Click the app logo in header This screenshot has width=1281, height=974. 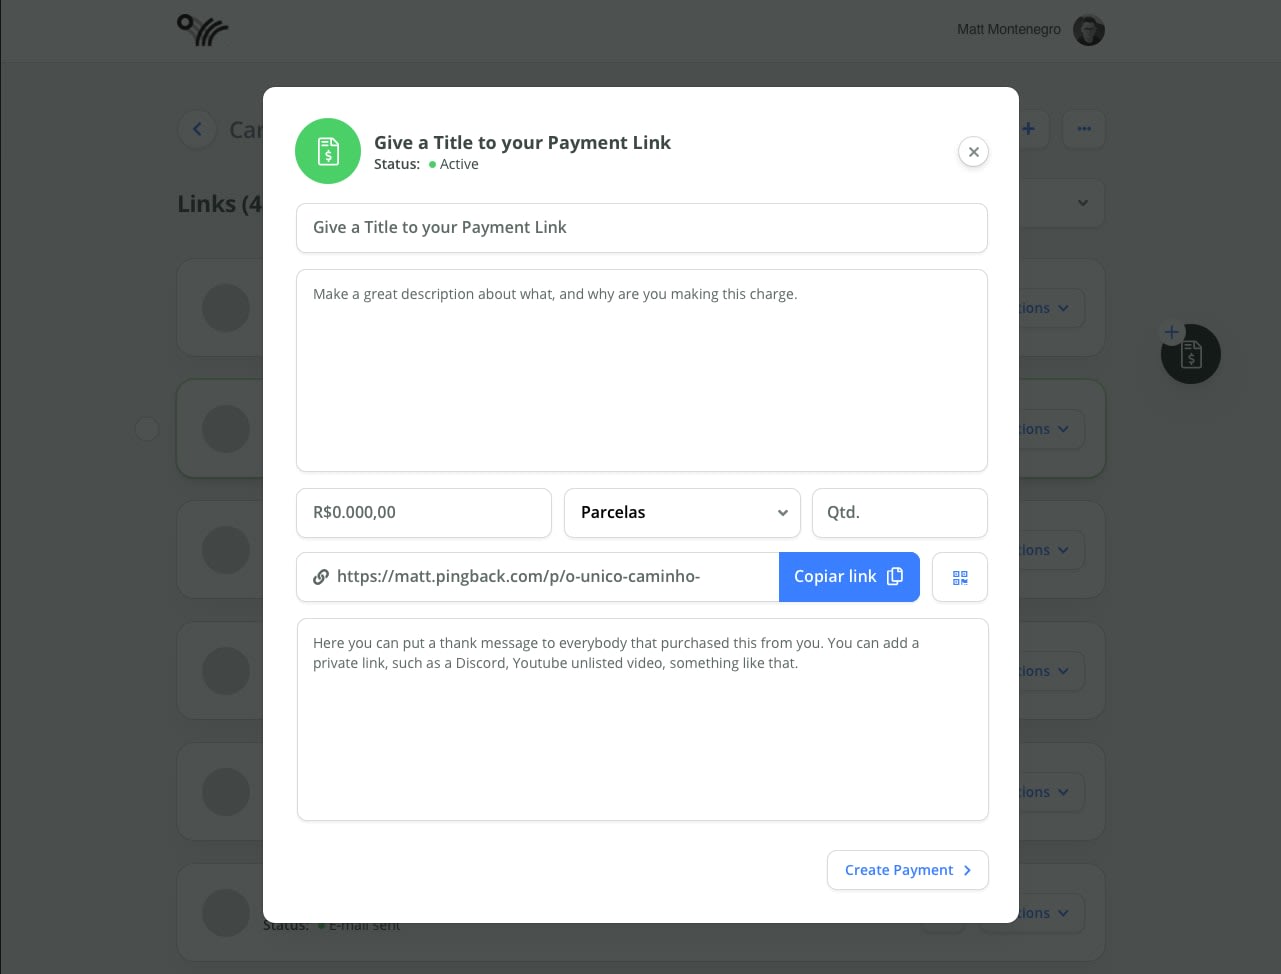coord(203,30)
